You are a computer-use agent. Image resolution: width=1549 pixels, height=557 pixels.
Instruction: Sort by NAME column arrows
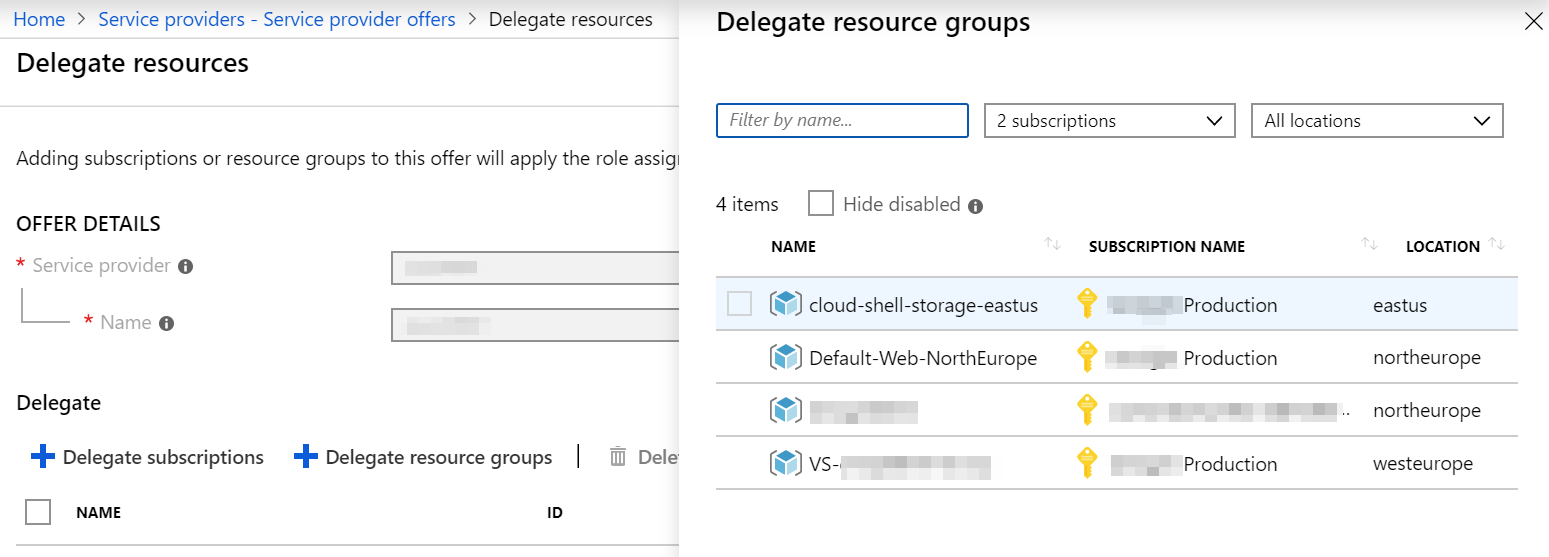point(1052,245)
